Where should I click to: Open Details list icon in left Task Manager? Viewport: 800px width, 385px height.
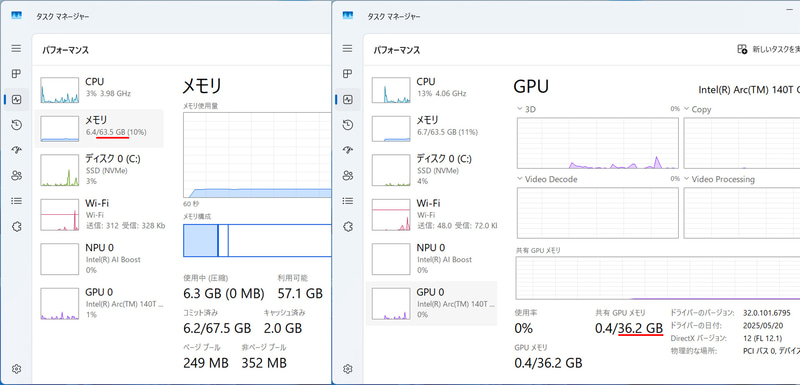pyautogui.click(x=16, y=201)
